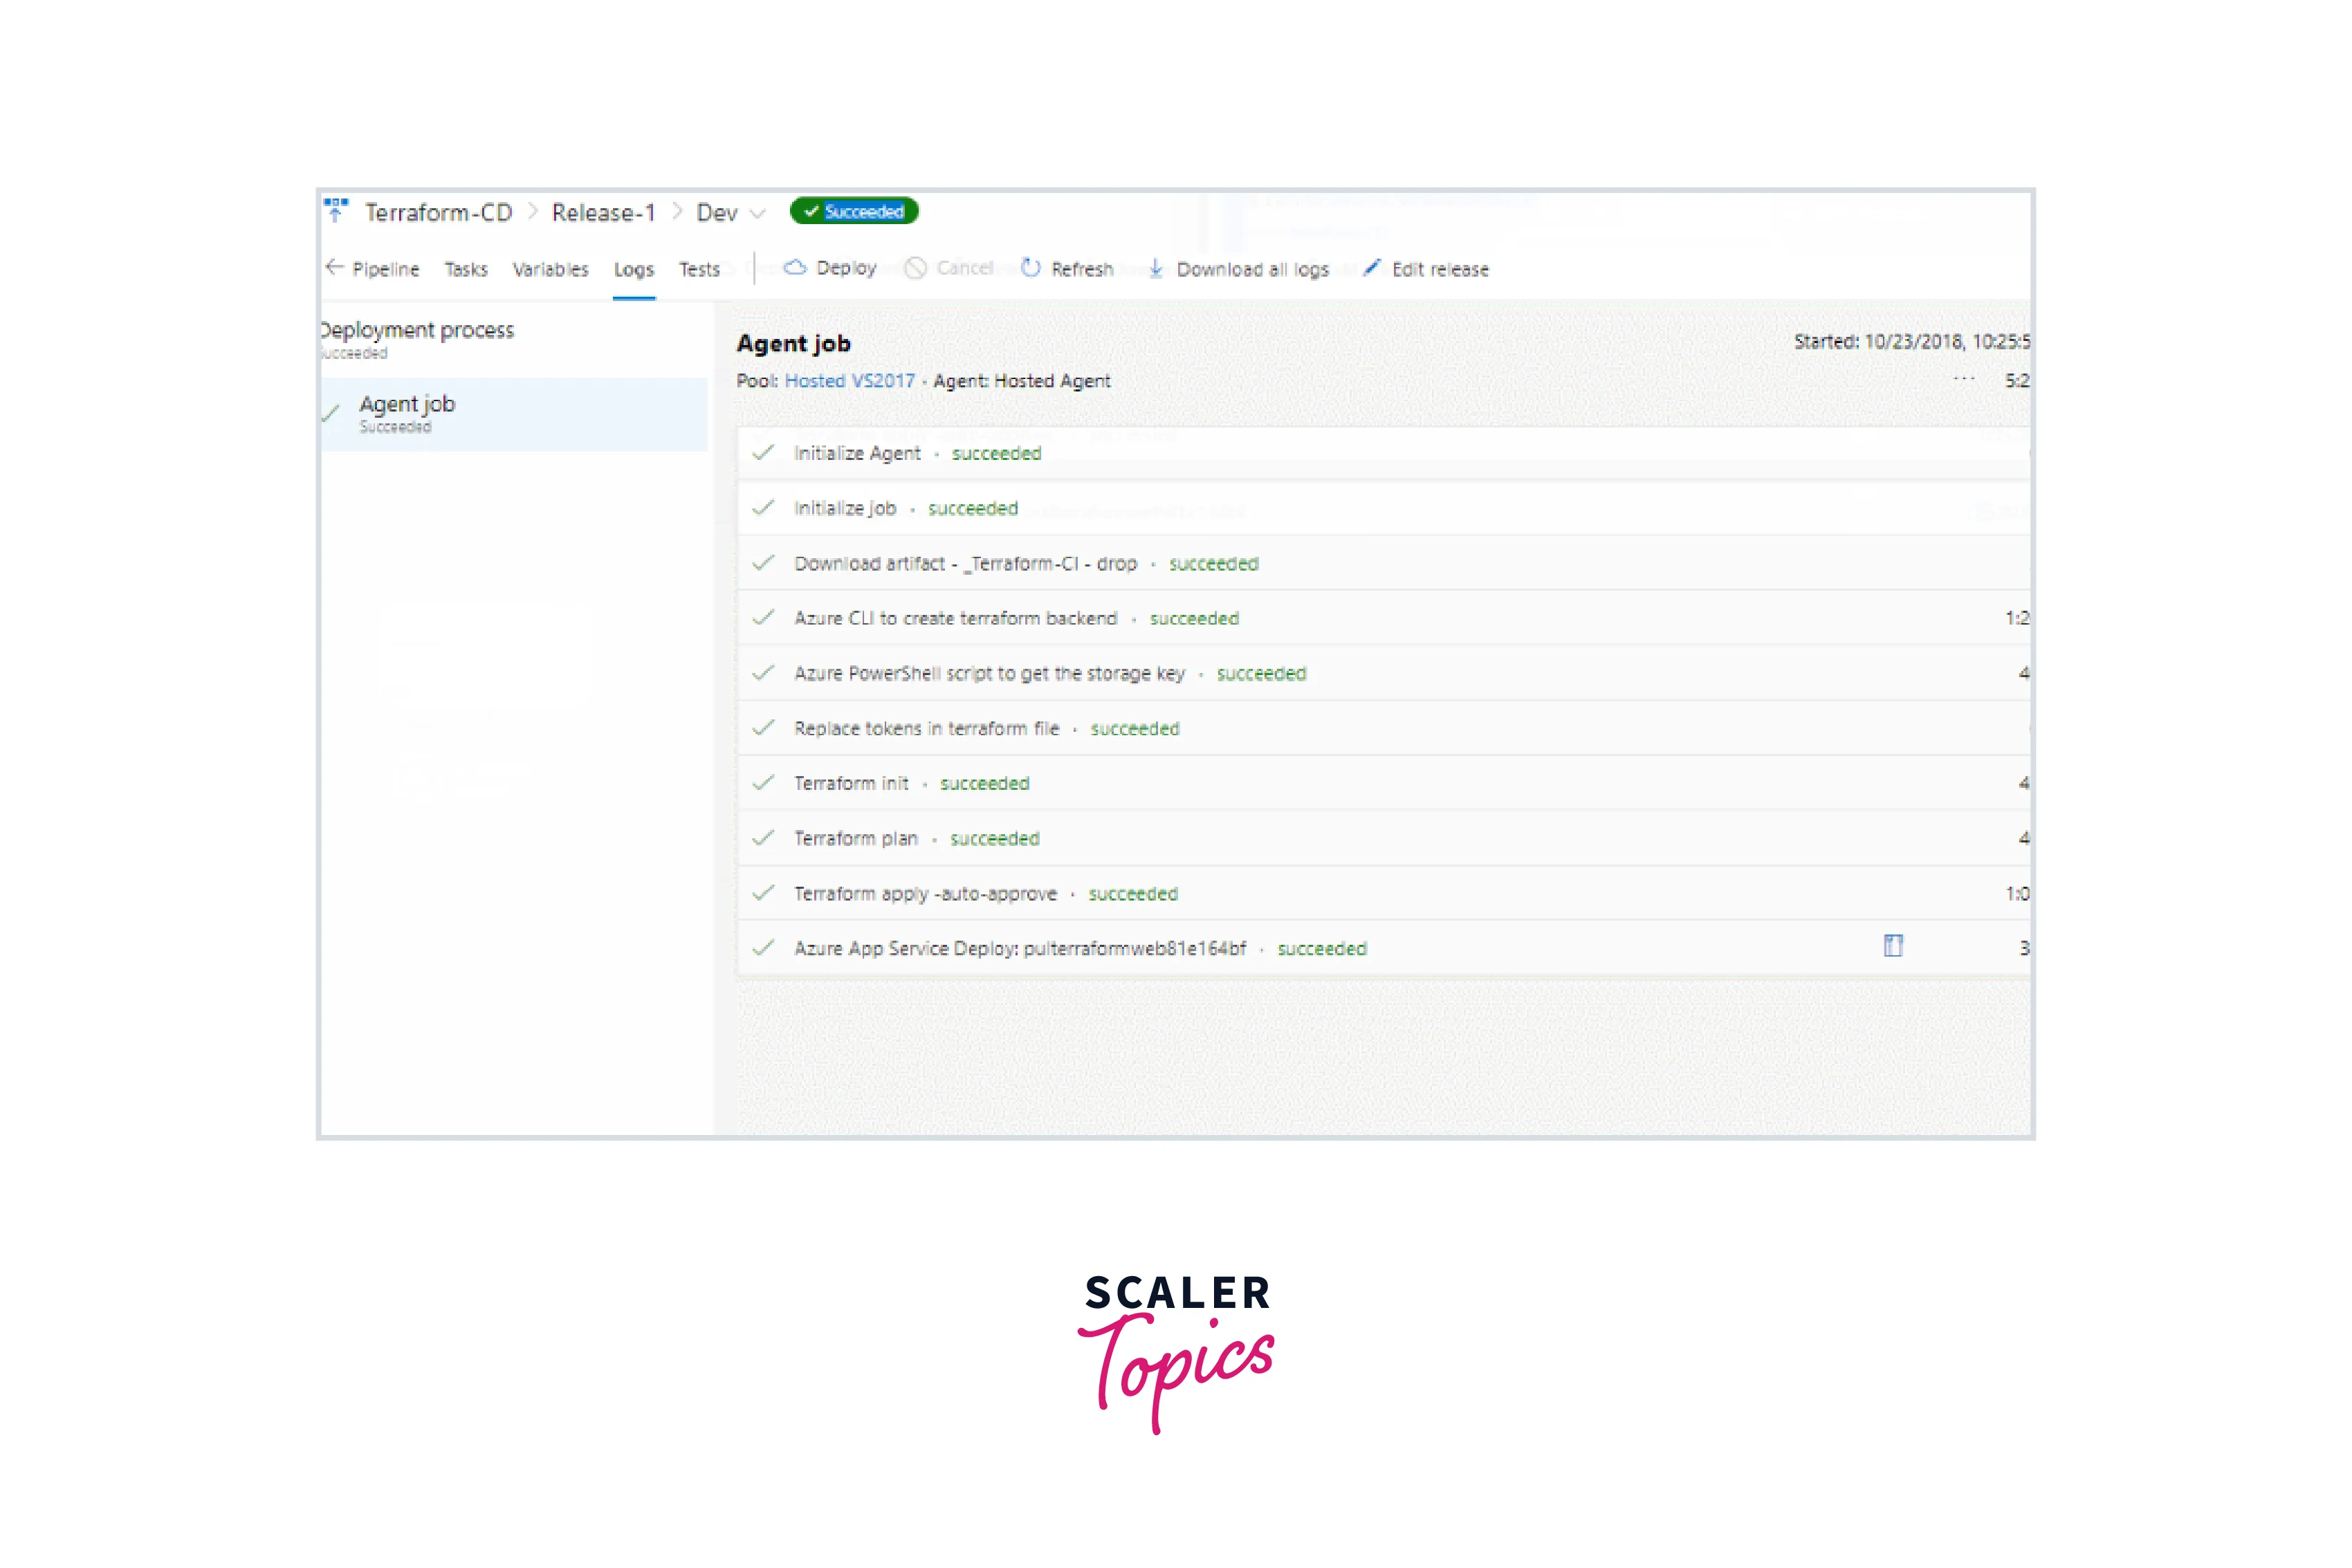Open Terraform apply -auto-approve step row
2352x1568 pixels.
(925, 893)
